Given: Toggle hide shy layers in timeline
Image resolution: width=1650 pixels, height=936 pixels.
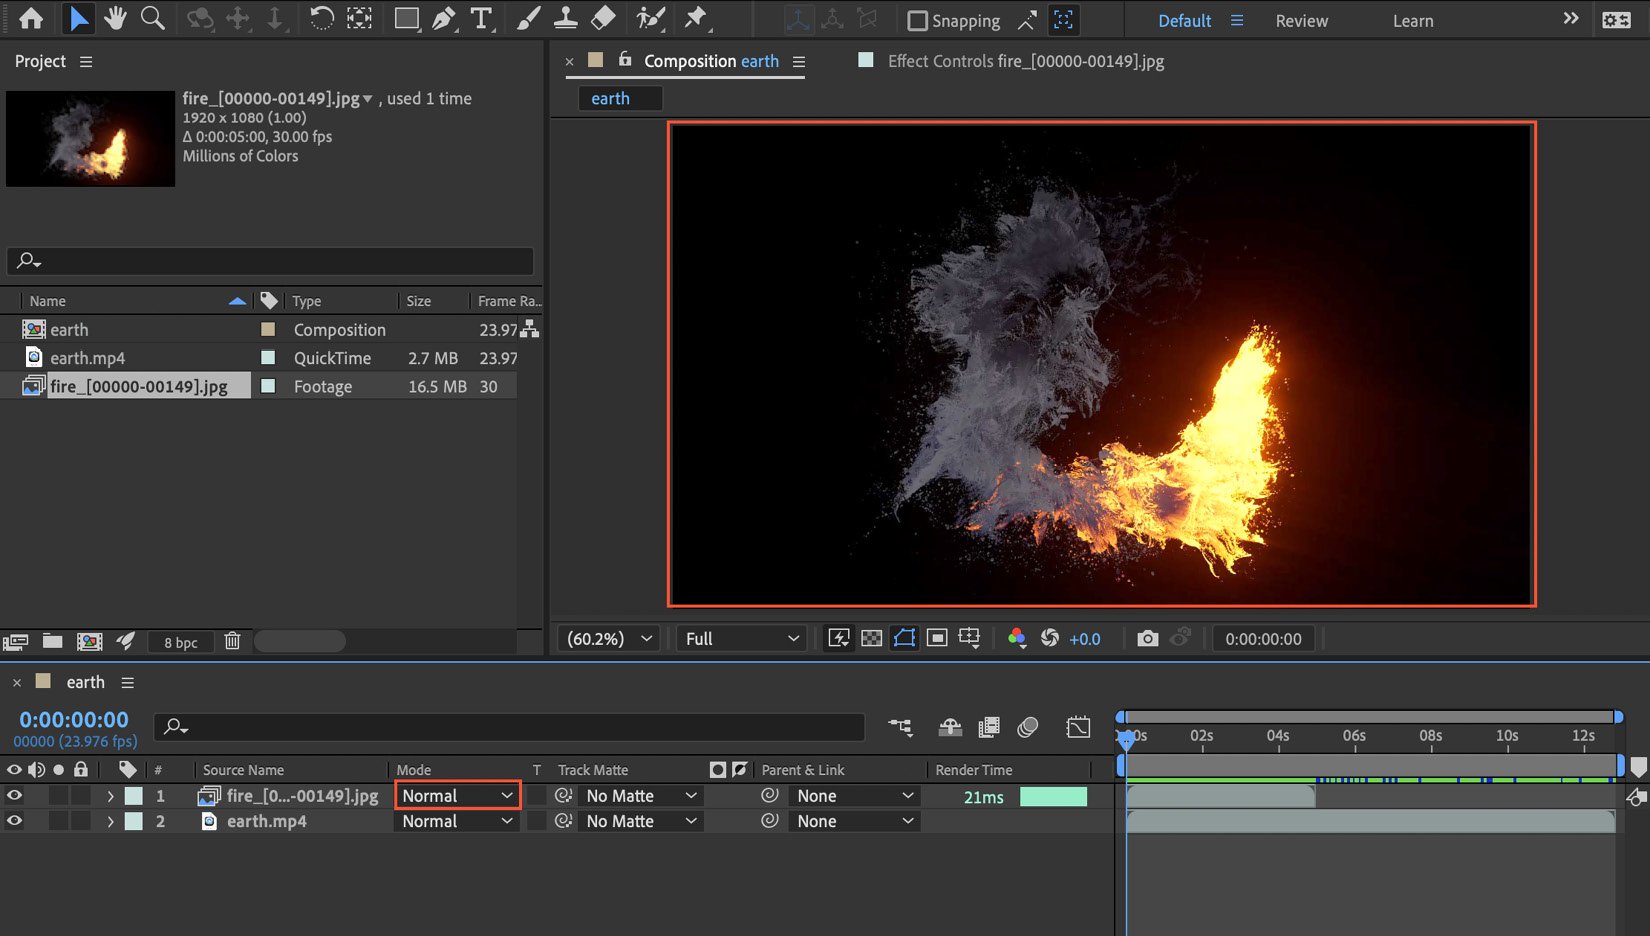Looking at the screenshot, I should [950, 727].
